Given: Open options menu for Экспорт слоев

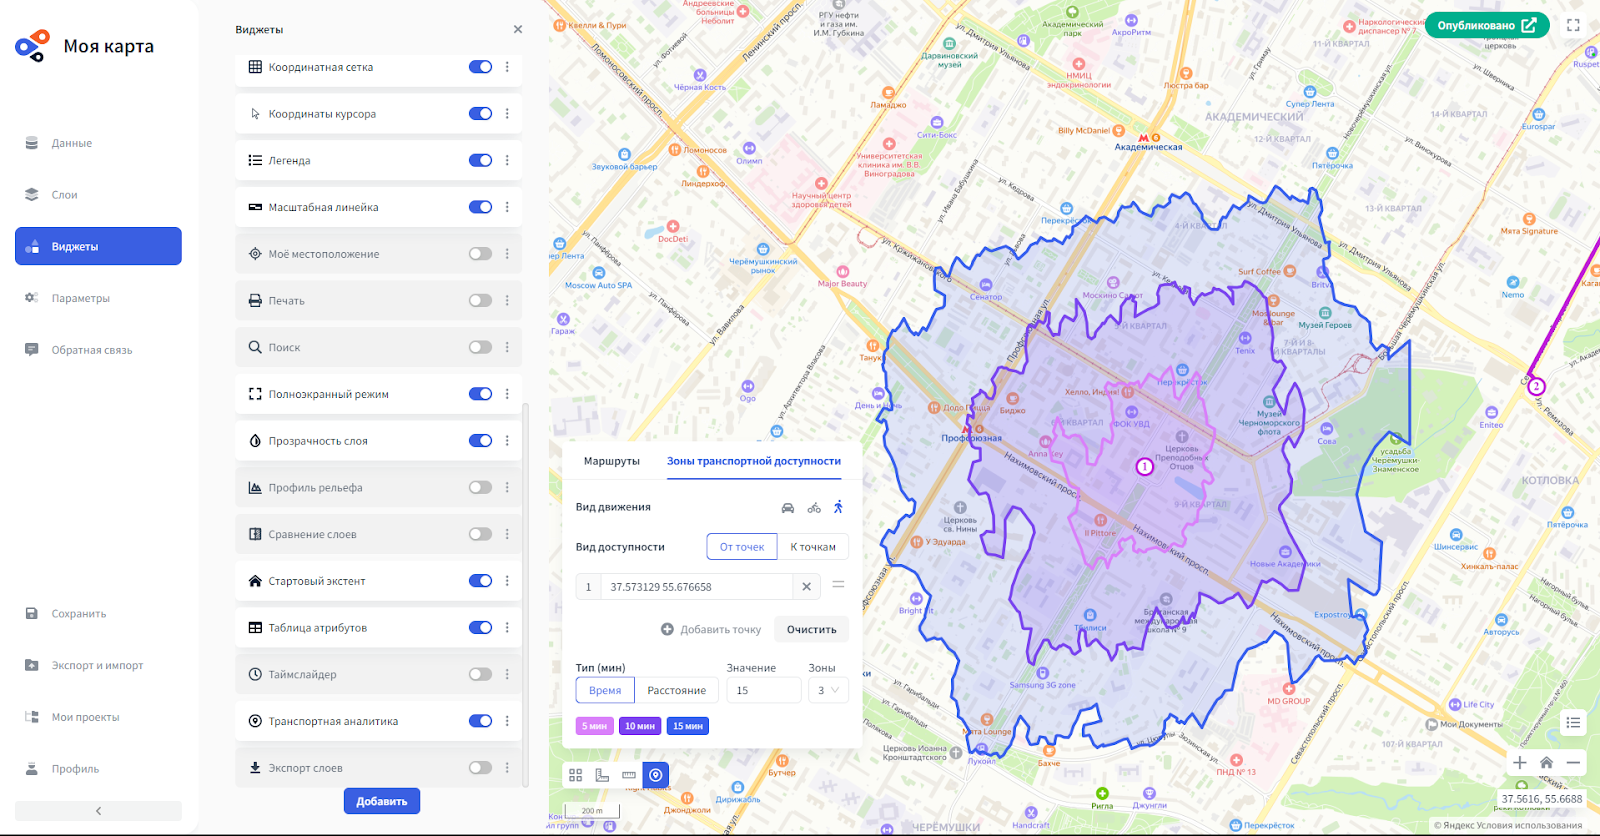Looking at the screenshot, I should coord(507,768).
